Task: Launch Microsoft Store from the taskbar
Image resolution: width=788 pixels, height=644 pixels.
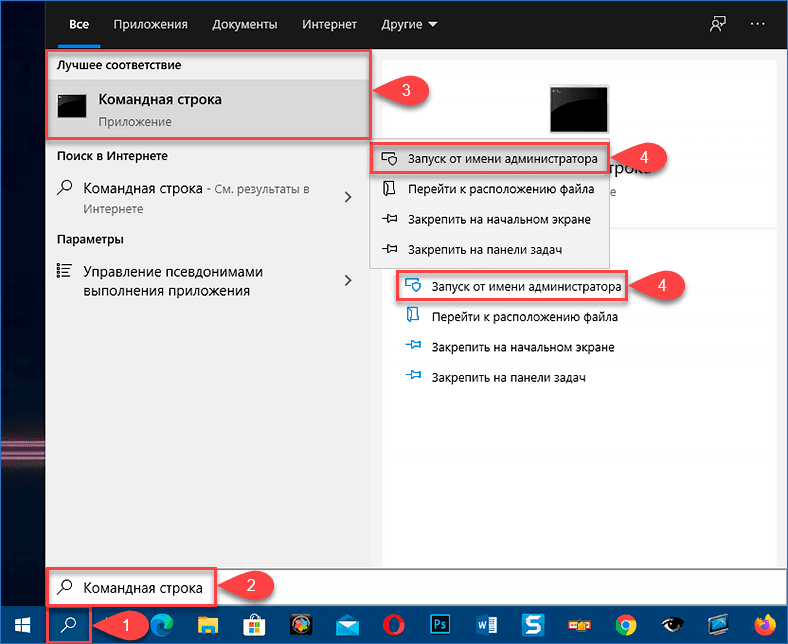Action: point(254,625)
